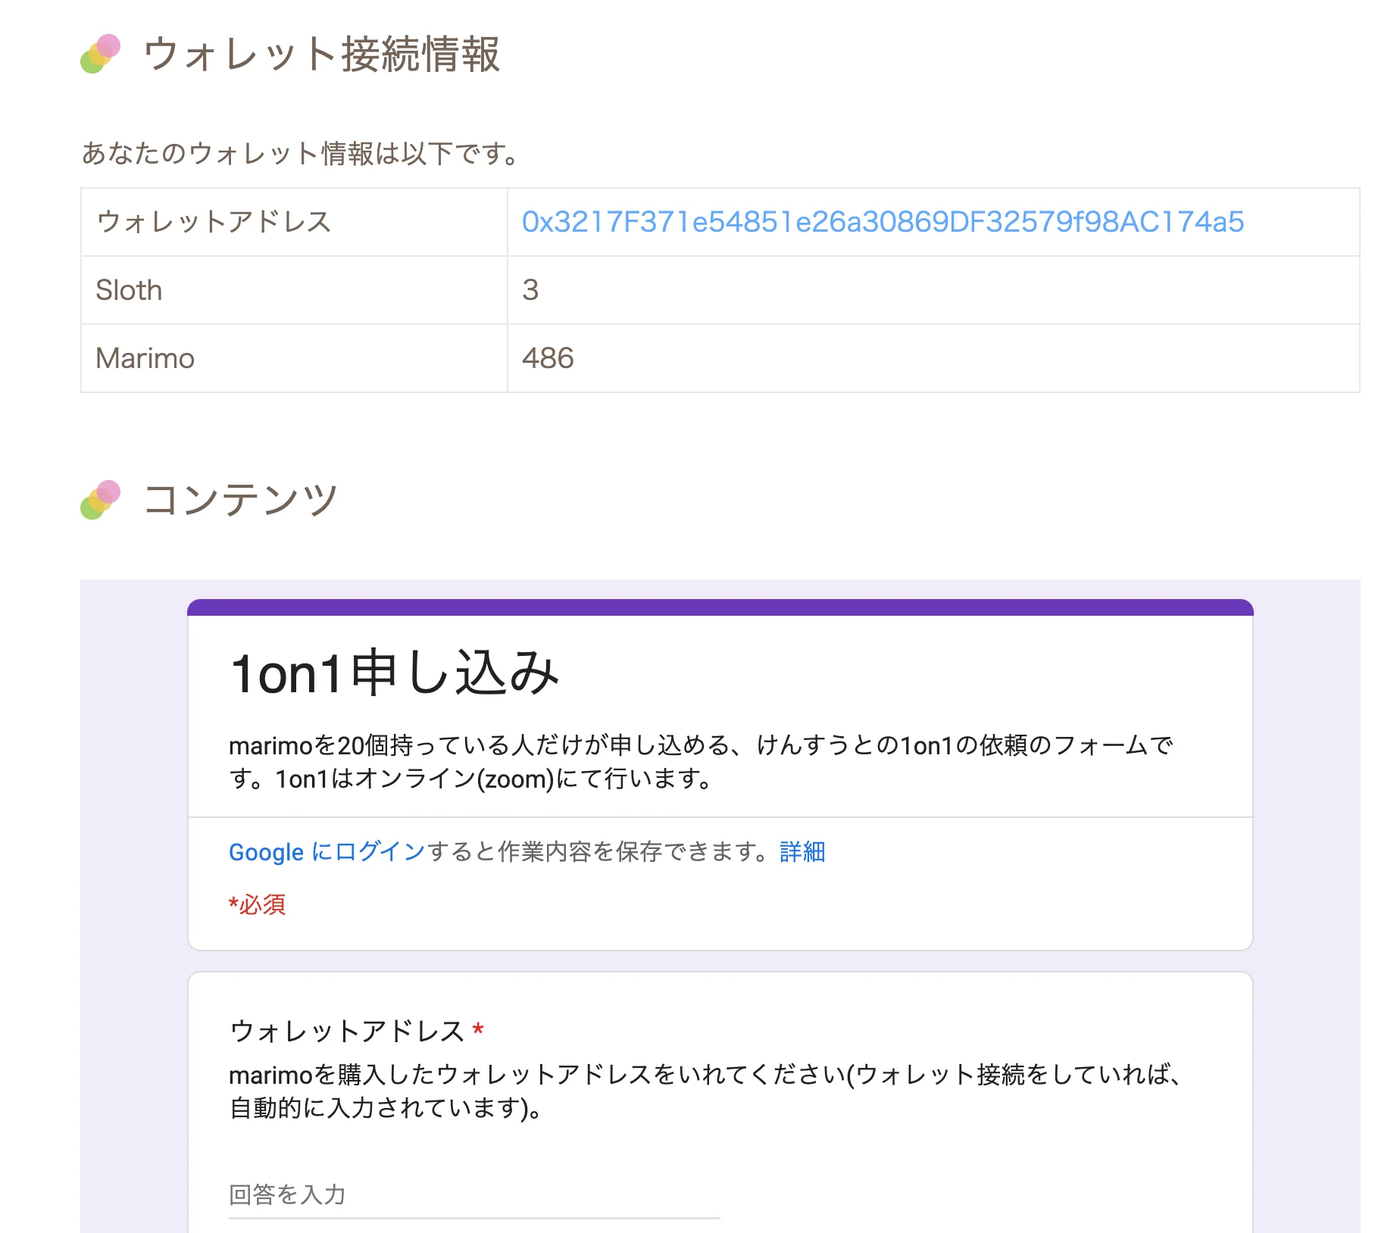Select the Marimo count value 486
The height and width of the screenshot is (1233, 1400).
(x=548, y=358)
